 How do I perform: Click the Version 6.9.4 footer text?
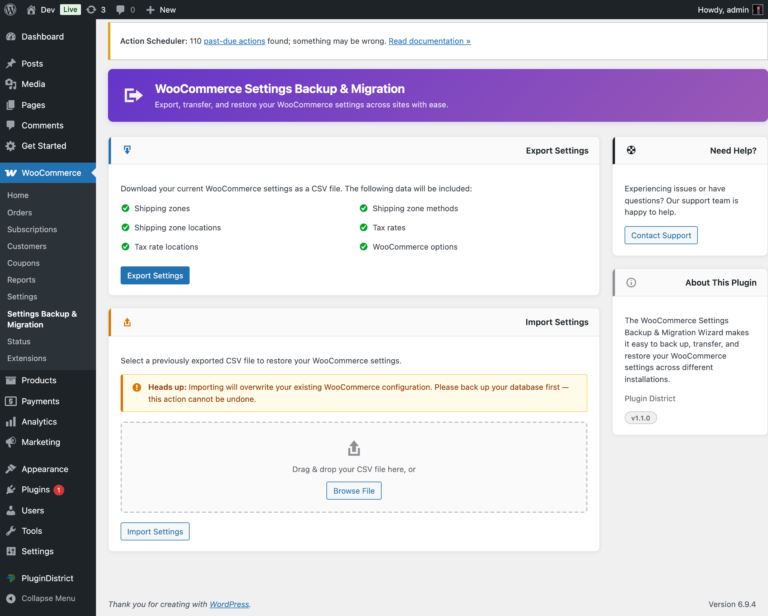732,604
